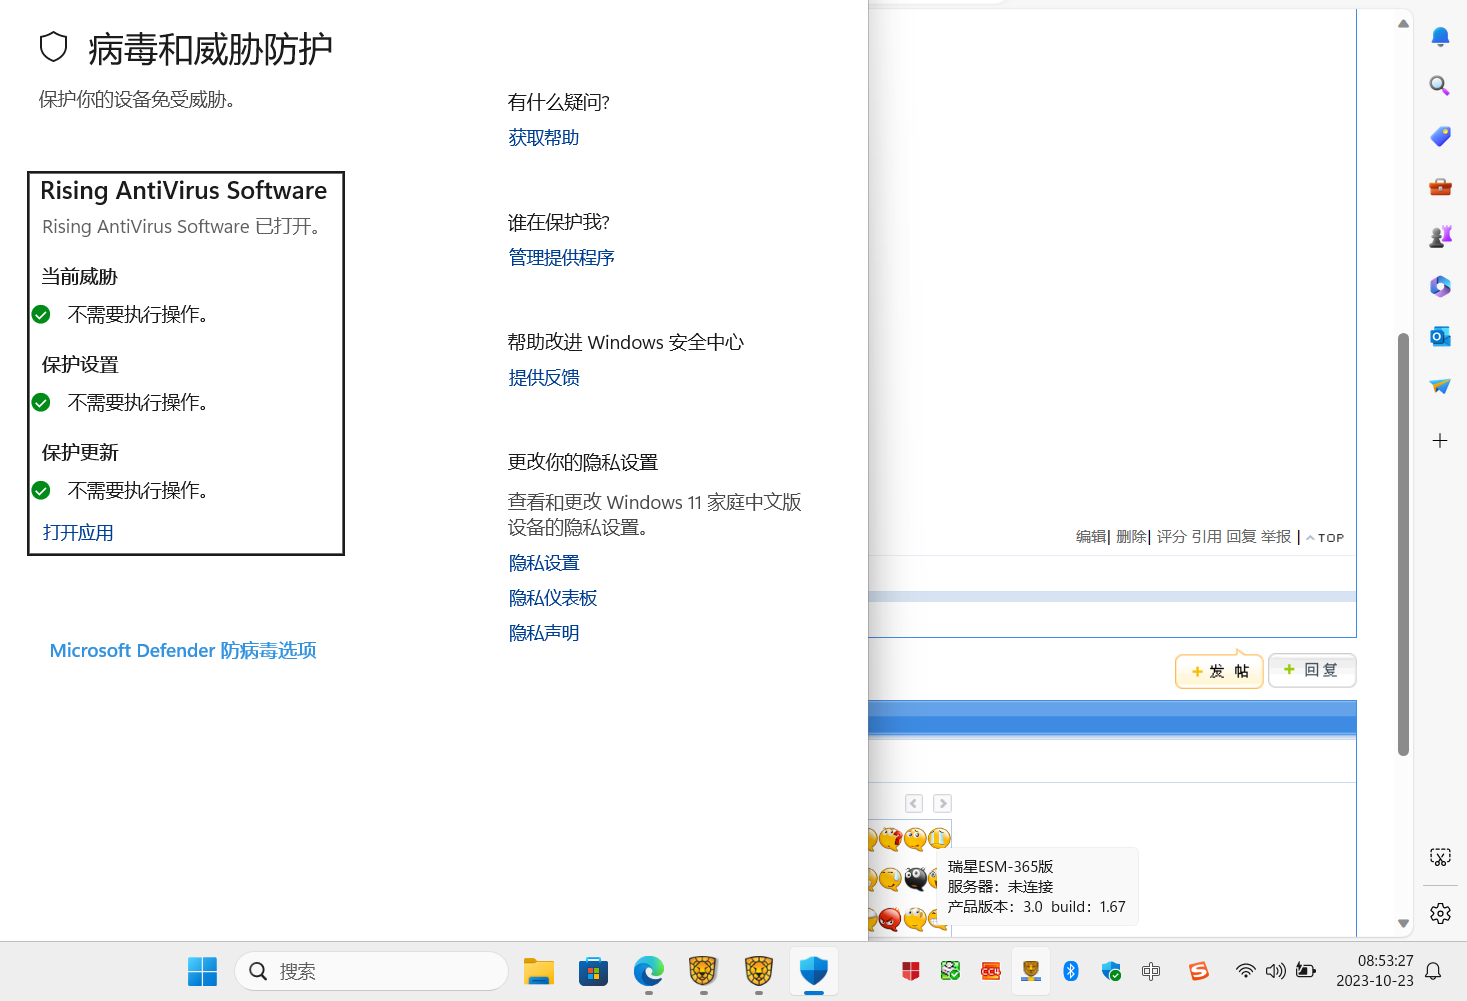Click 删除 on the forum post
This screenshot has width=1467, height=1001.
pos(1131,537)
